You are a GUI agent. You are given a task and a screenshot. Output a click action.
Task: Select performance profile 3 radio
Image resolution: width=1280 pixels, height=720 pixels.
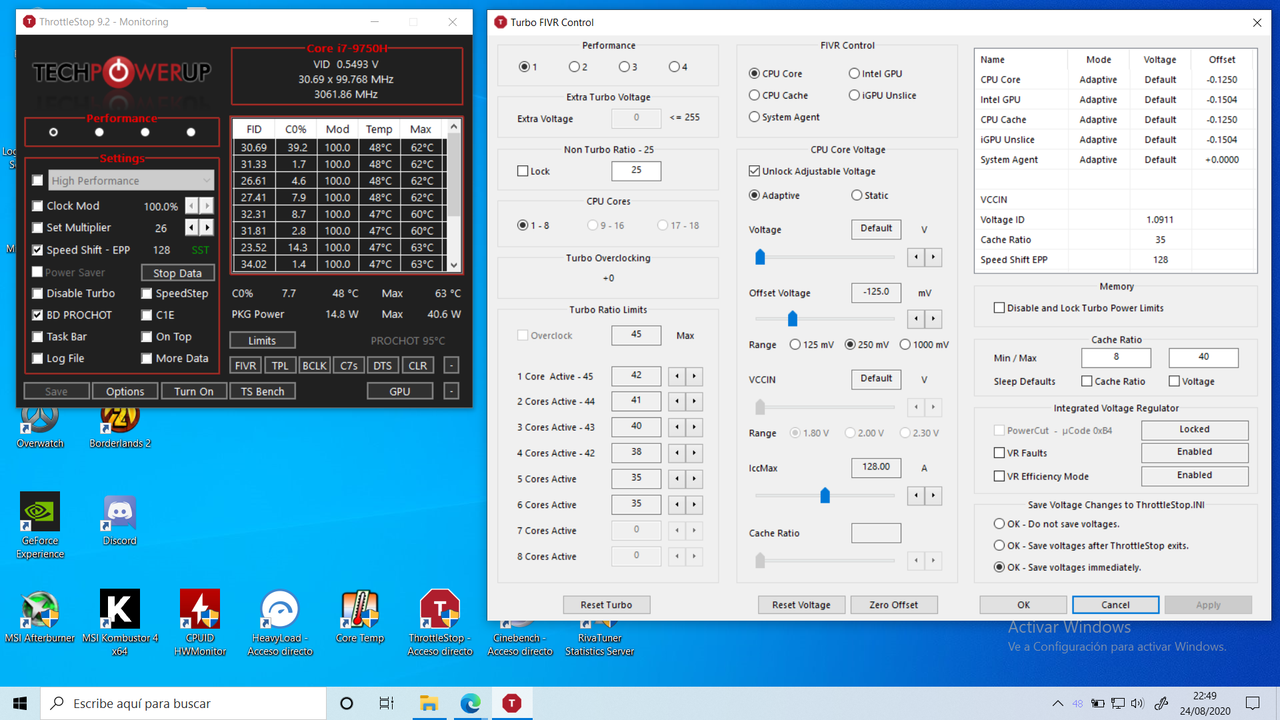(x=623, y=67)
